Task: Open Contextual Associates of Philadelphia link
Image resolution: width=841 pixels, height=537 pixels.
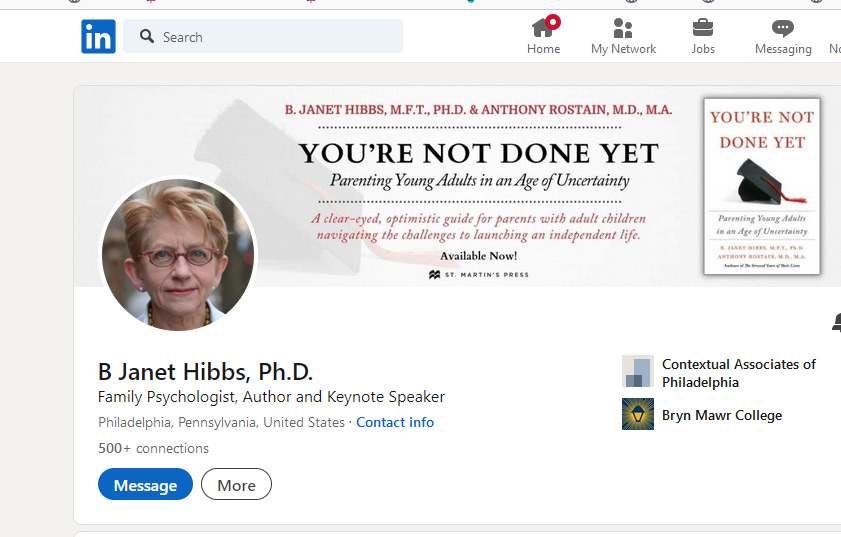Action: point(739,373)
